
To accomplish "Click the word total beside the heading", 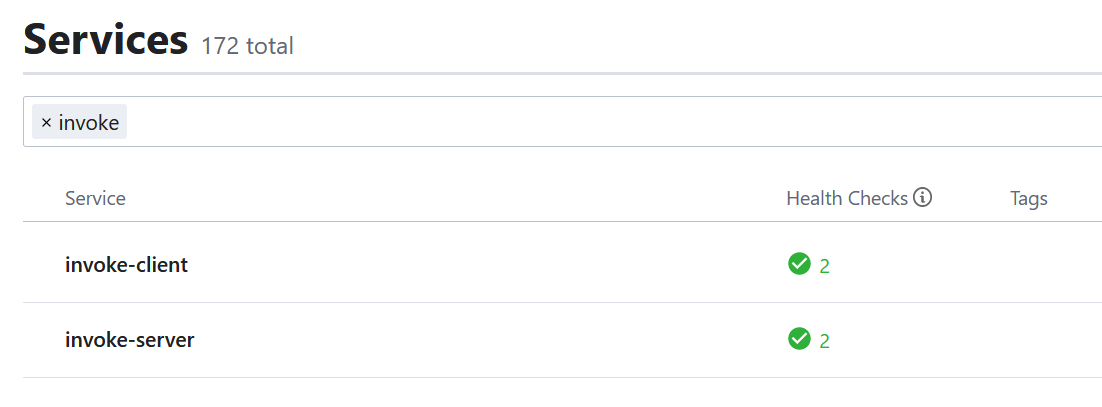I will click(268, 46).
